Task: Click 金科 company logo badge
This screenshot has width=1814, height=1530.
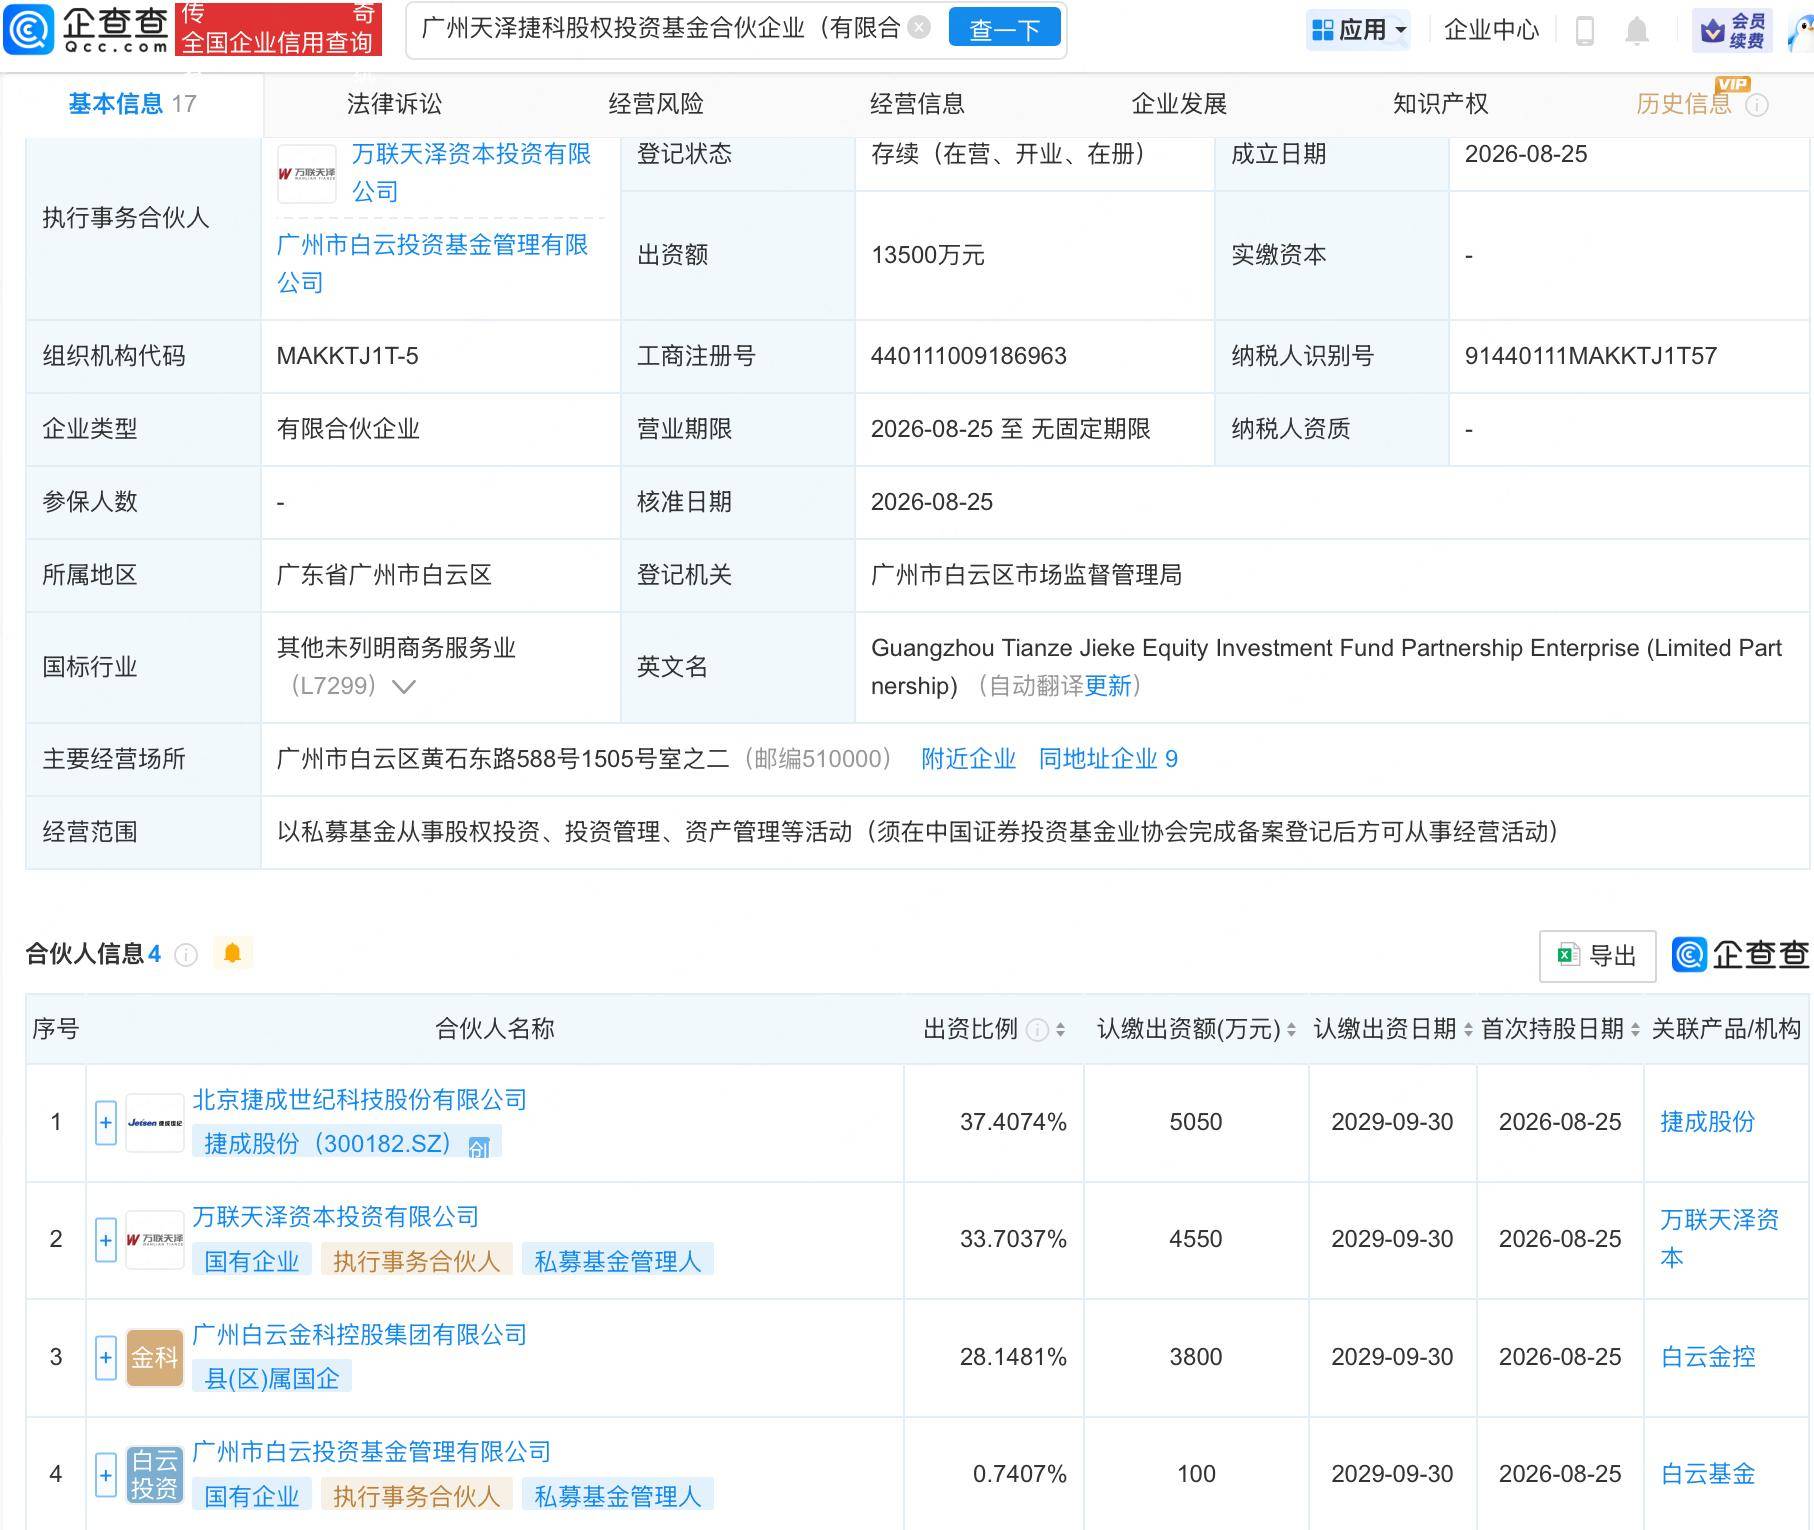Action: [x=155, y=1358]
